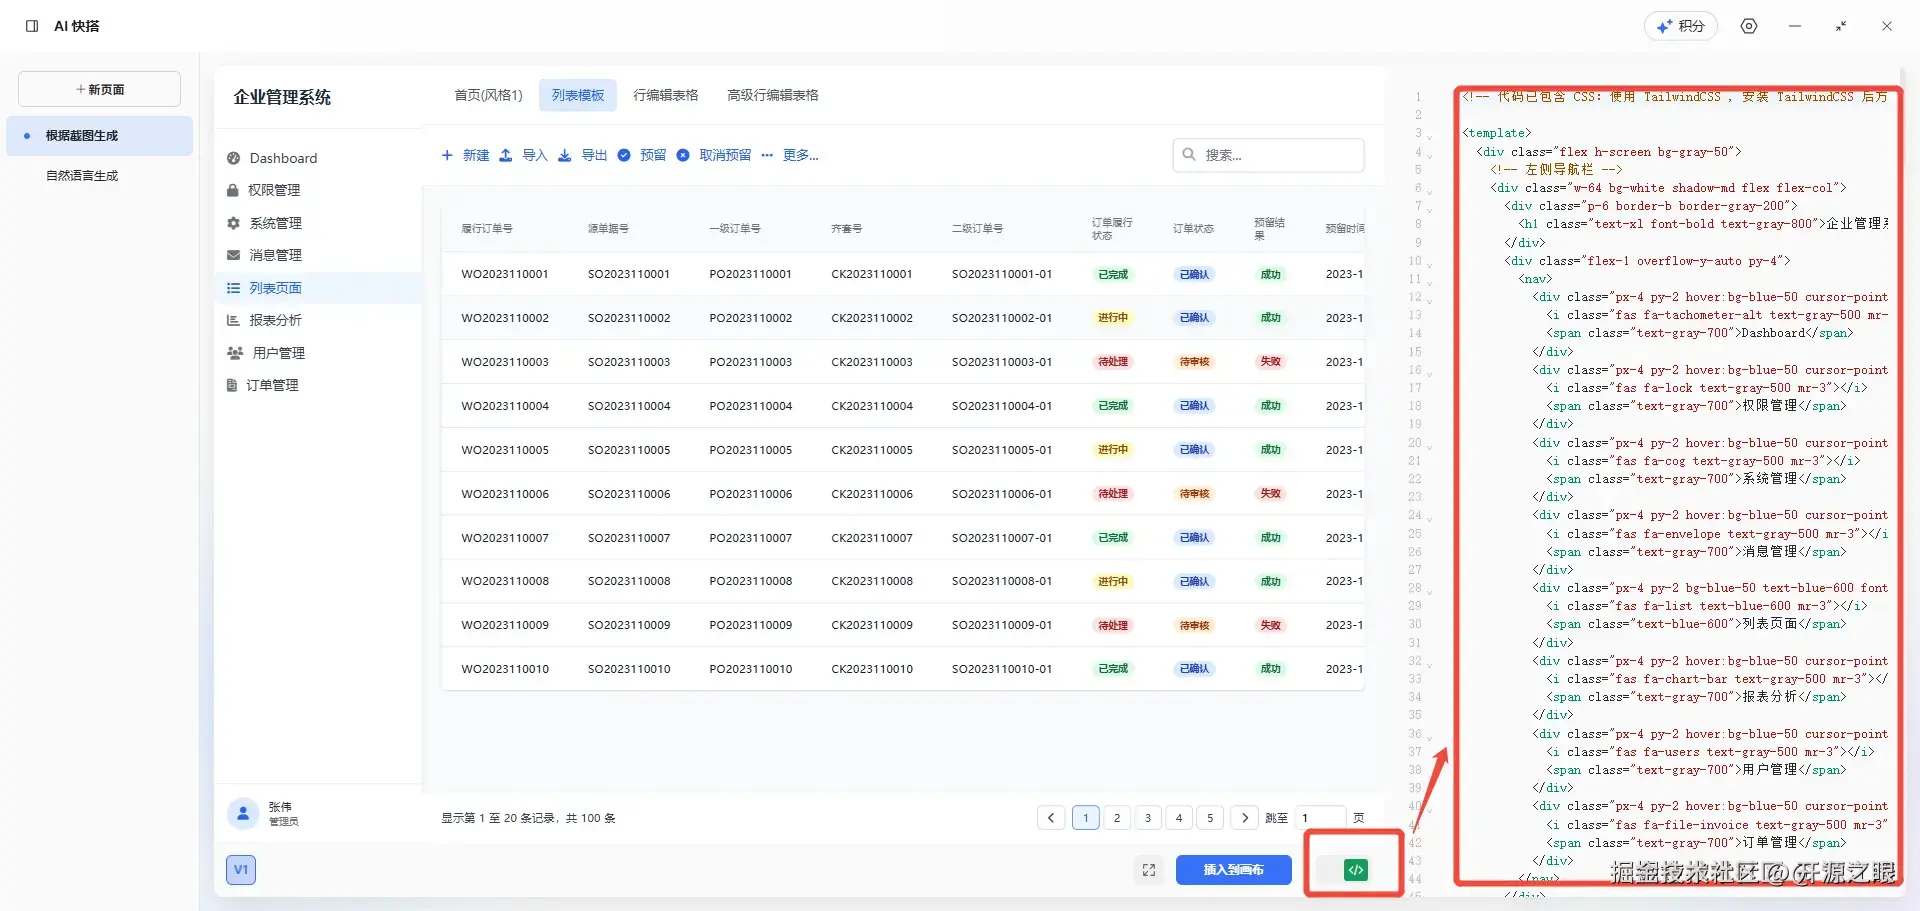Select the V1 version button
The image size is (1920, 911).
[241, 870]
